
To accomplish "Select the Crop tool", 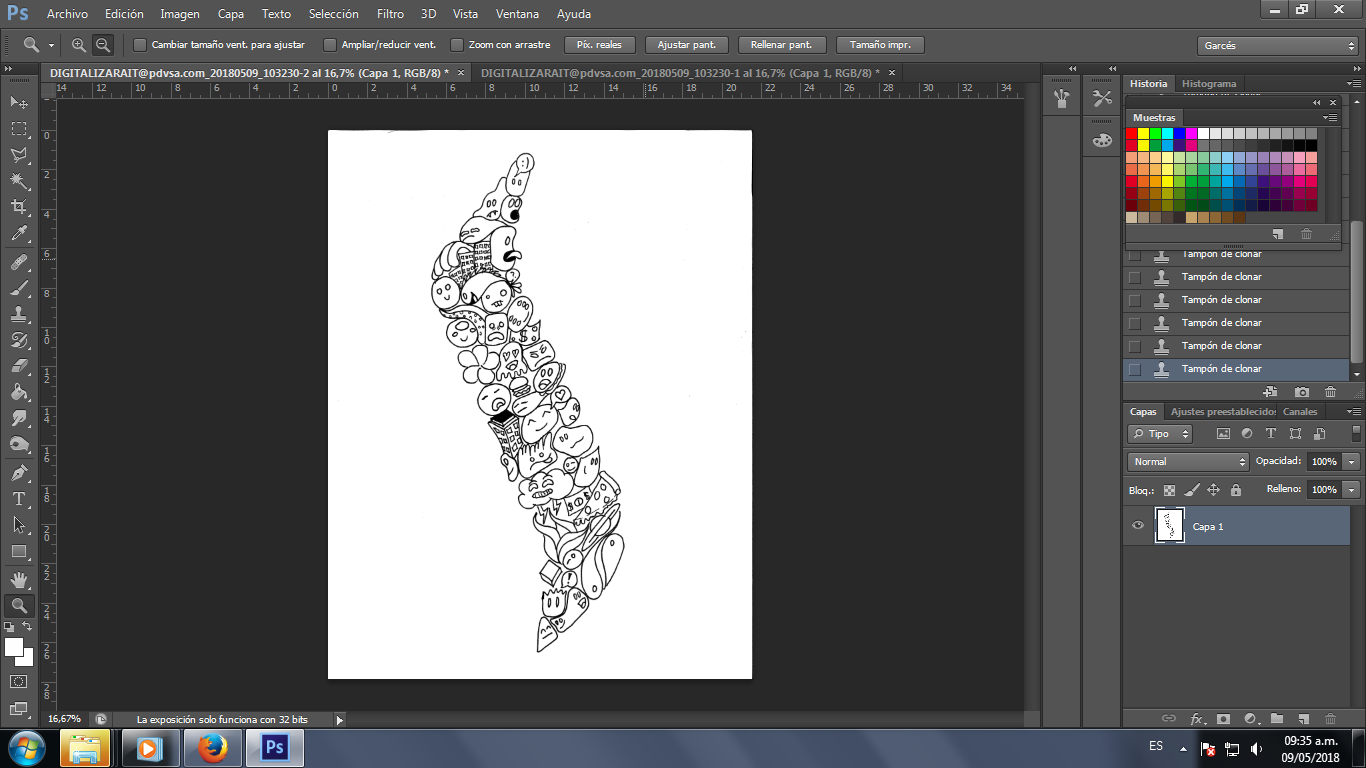I will (x=19, y=207).
